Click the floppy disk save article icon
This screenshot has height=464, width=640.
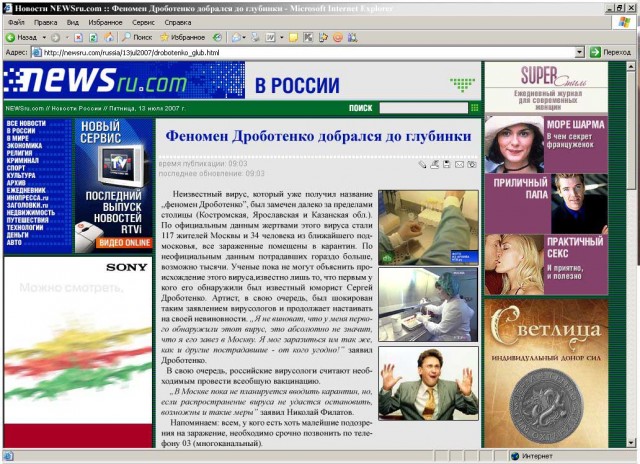coord(447,164)
